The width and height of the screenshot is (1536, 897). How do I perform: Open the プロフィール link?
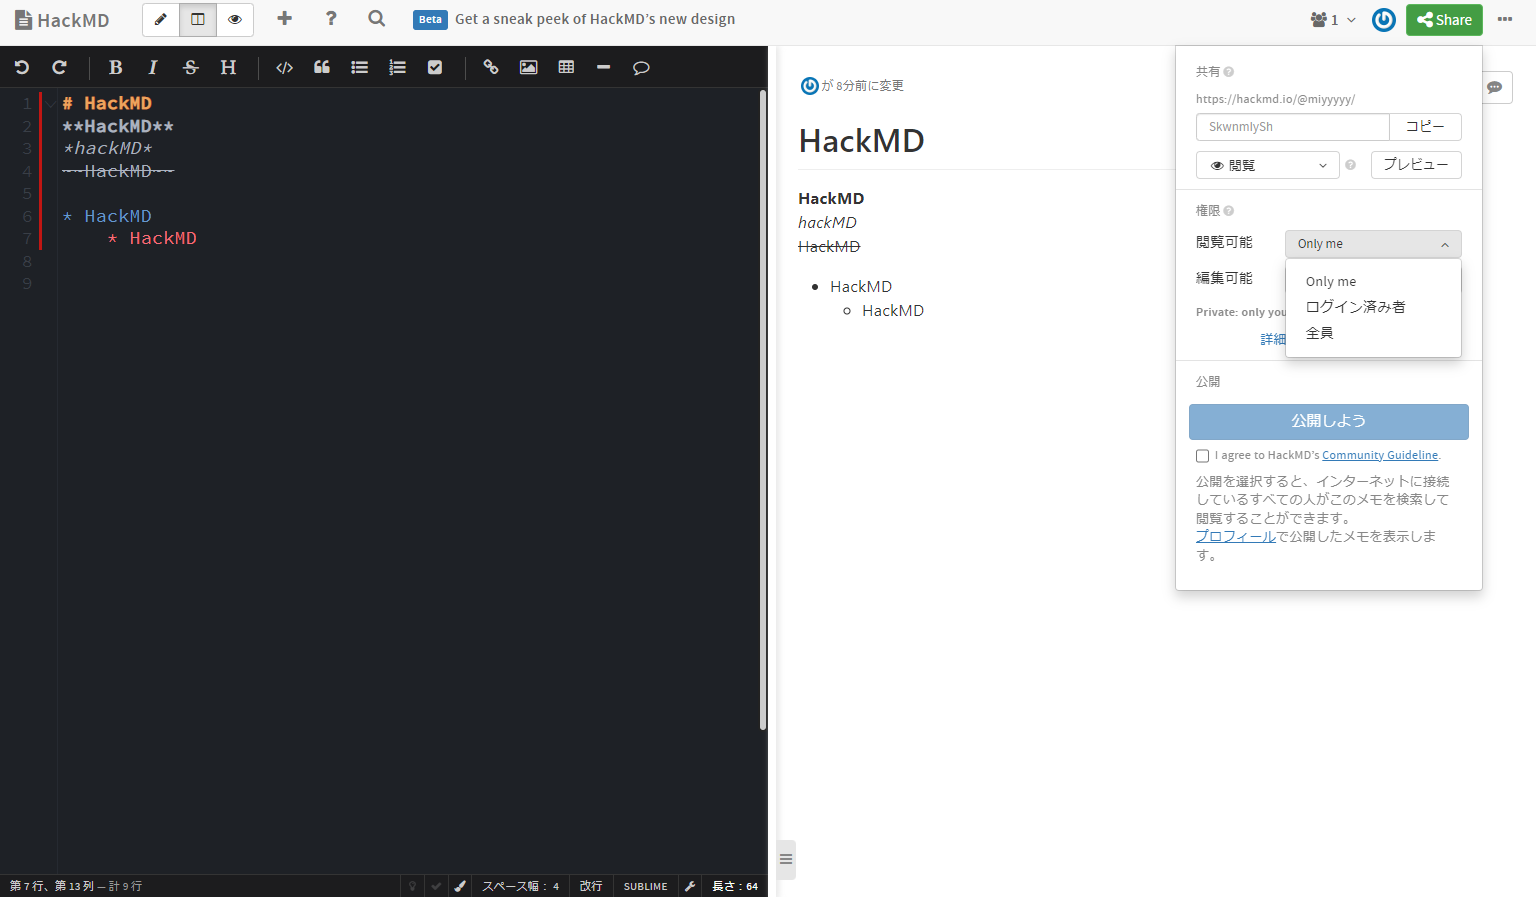(1234, 536)
